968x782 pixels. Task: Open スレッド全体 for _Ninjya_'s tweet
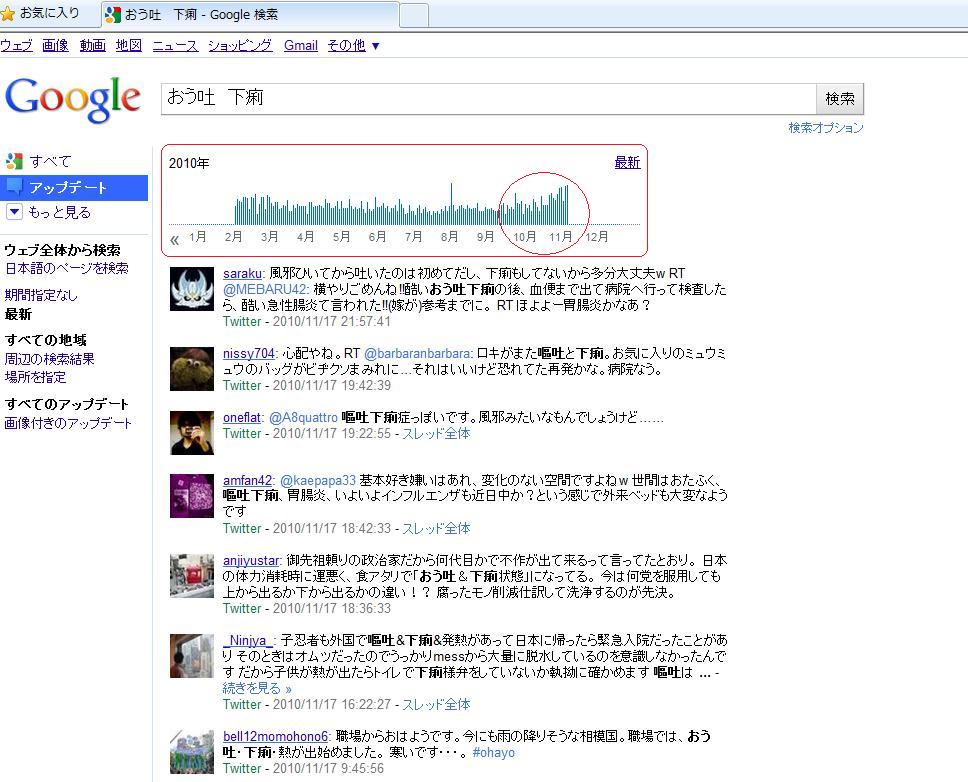(436, 705)
